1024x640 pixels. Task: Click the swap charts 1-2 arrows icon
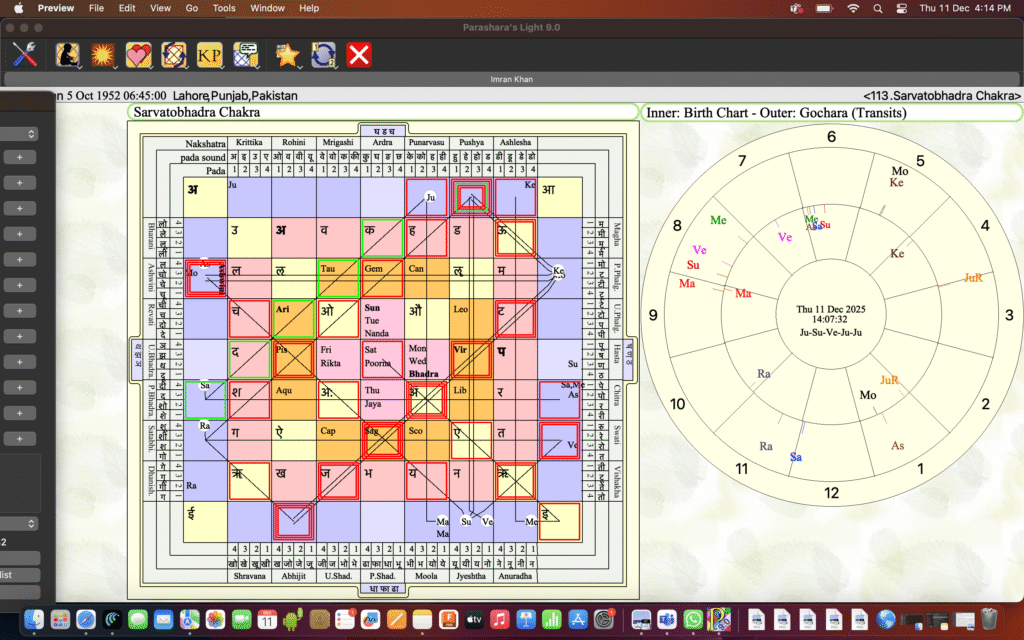323,54
